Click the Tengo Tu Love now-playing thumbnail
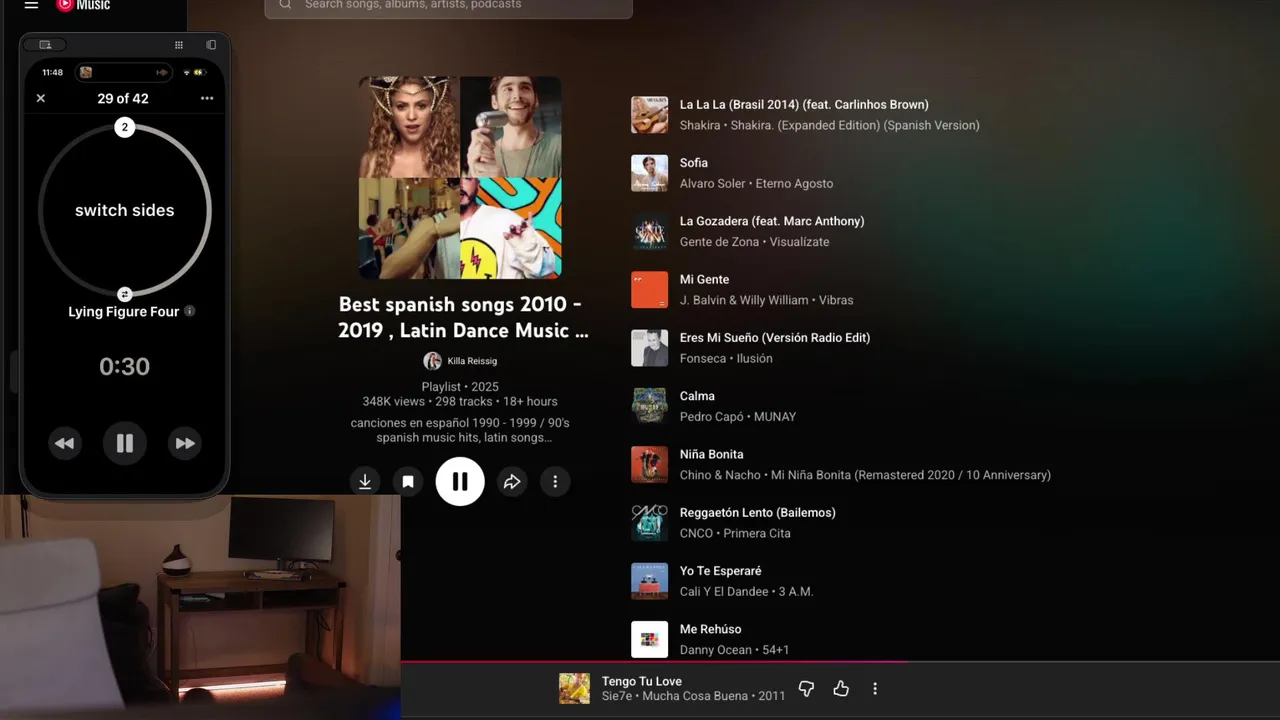Viewport: 1280px width, 720px height. 574,689
